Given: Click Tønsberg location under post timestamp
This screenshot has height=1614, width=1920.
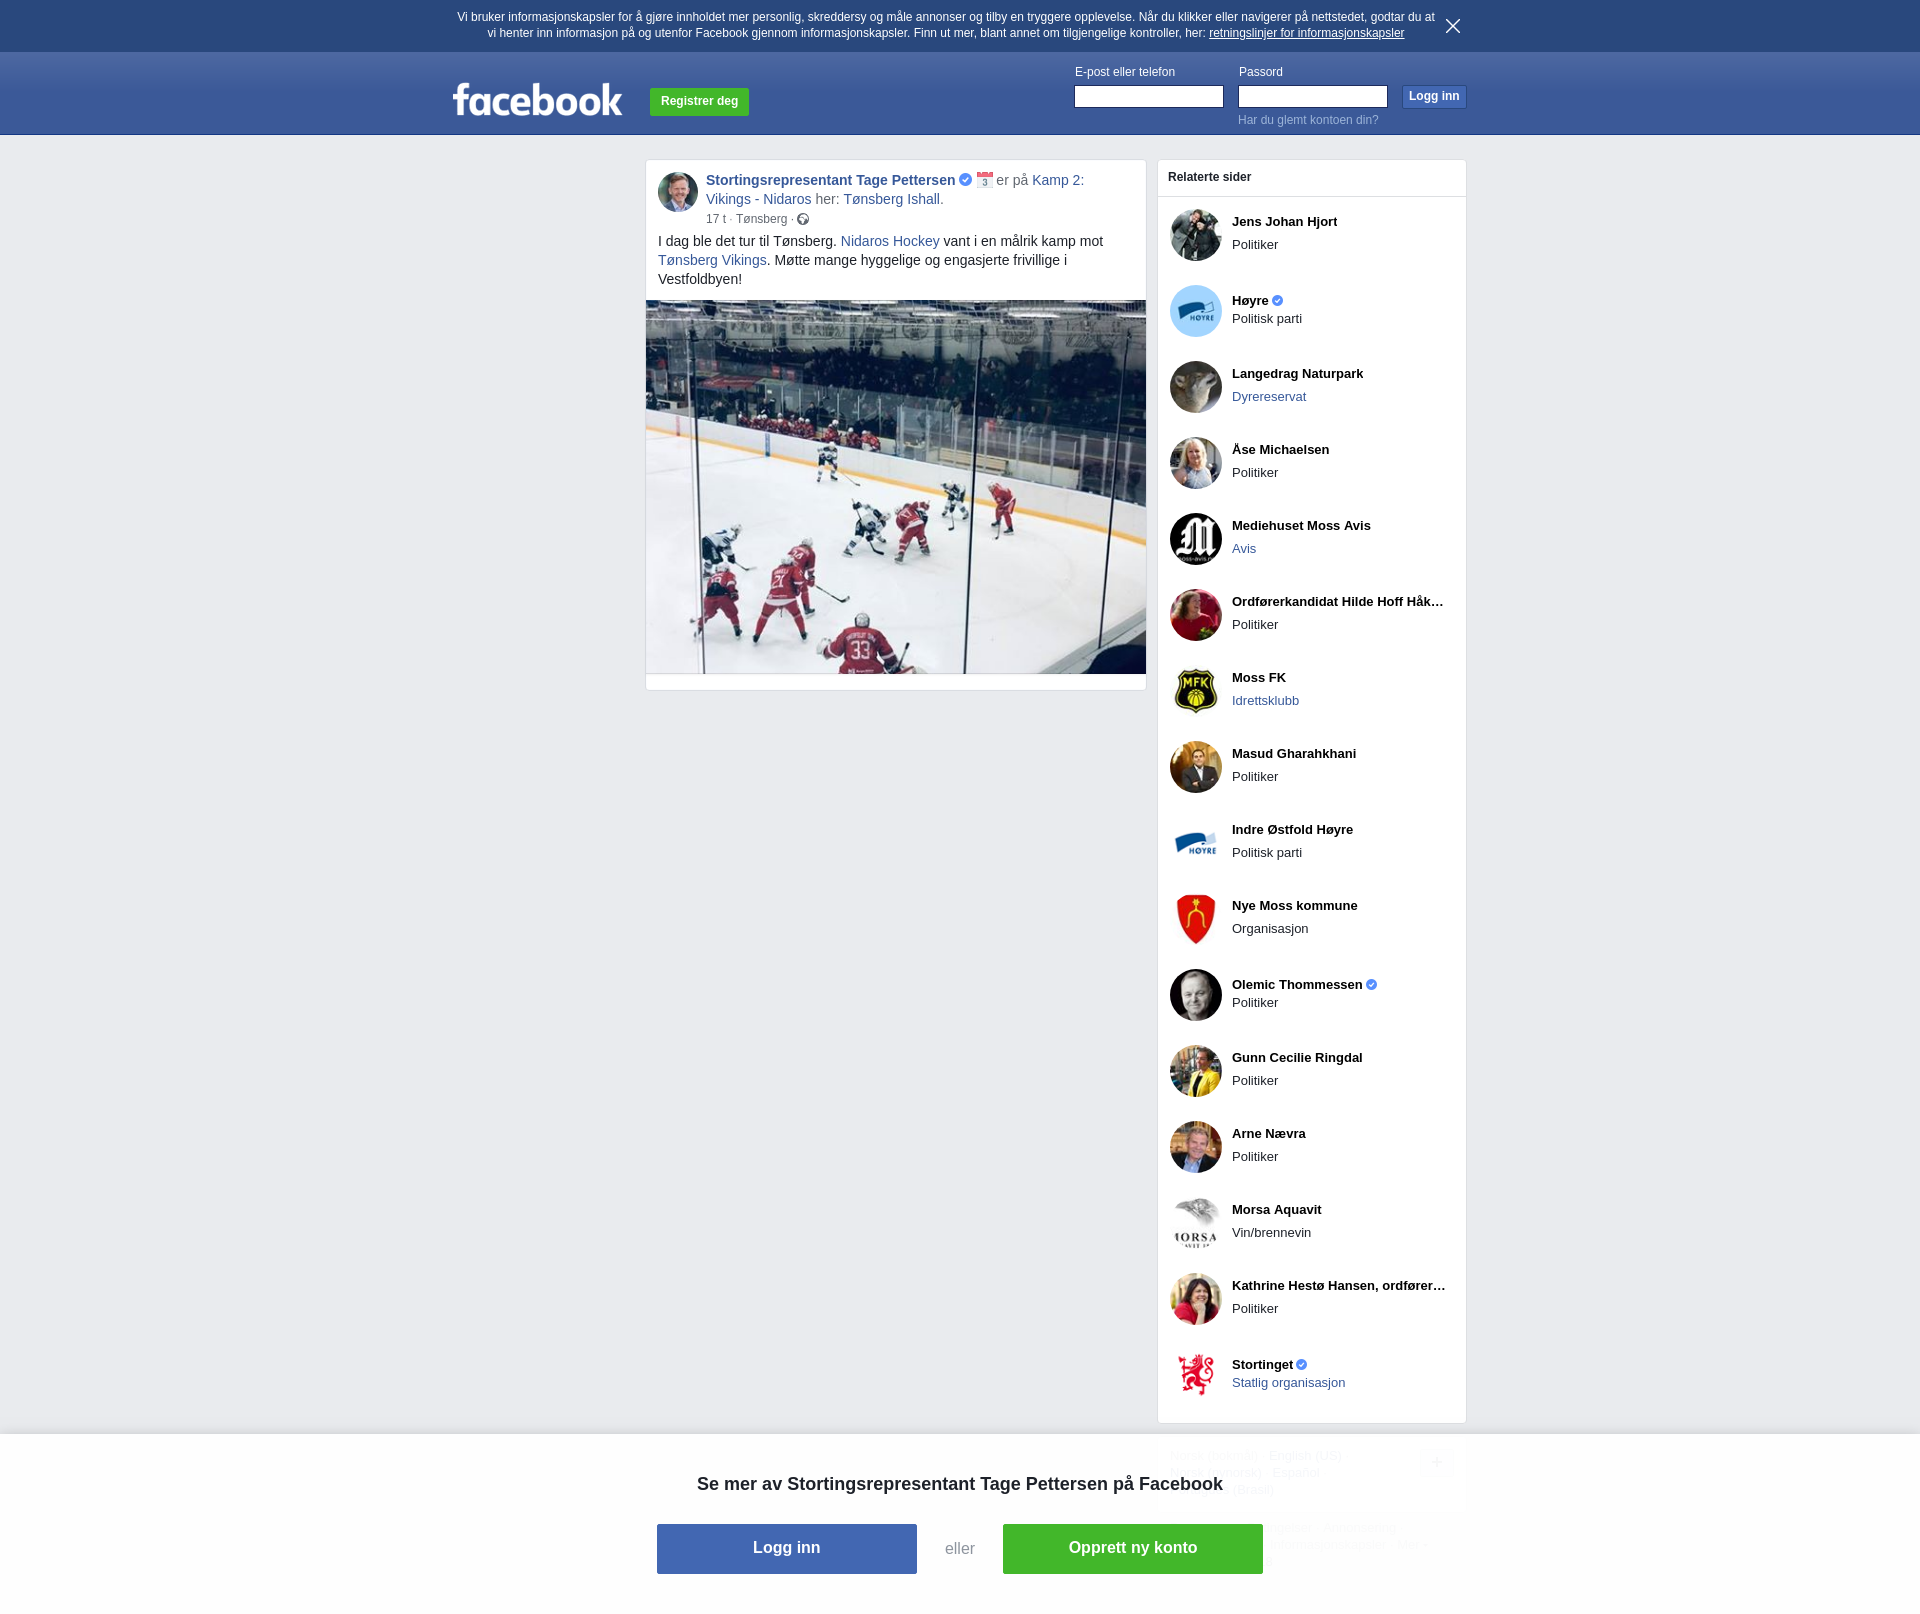Looking at the screenshot, I should pyautogui.click(x=761, y=219).
